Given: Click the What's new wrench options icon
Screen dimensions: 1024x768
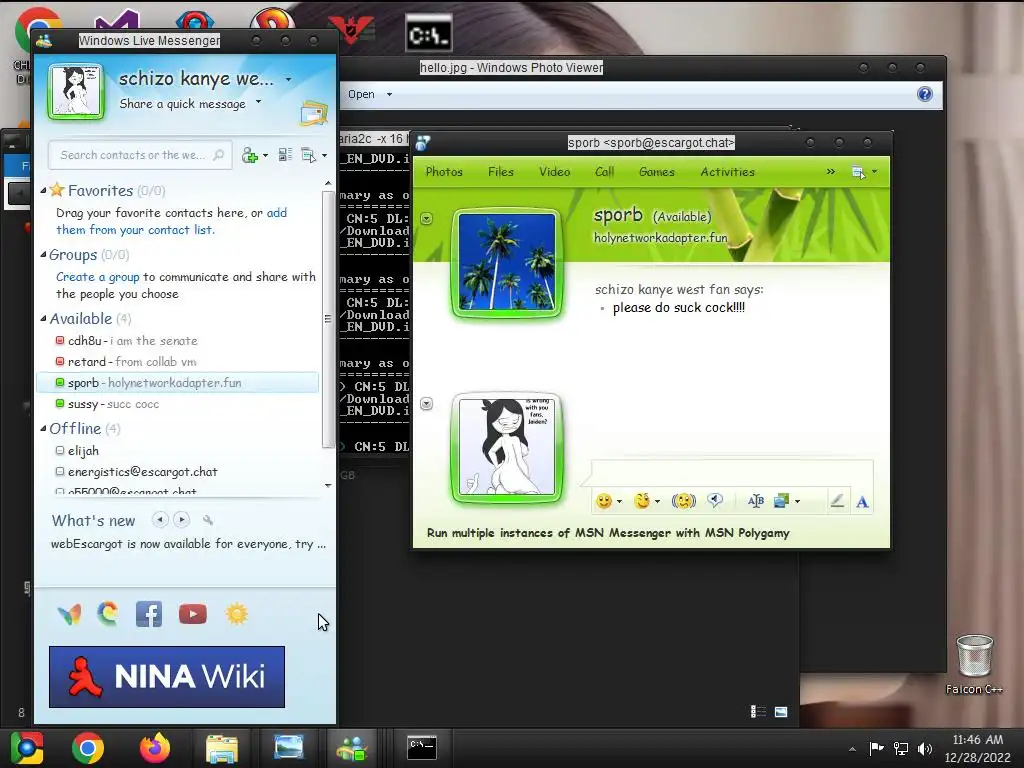Looking at the screenshot, I should tap(208, 520).
